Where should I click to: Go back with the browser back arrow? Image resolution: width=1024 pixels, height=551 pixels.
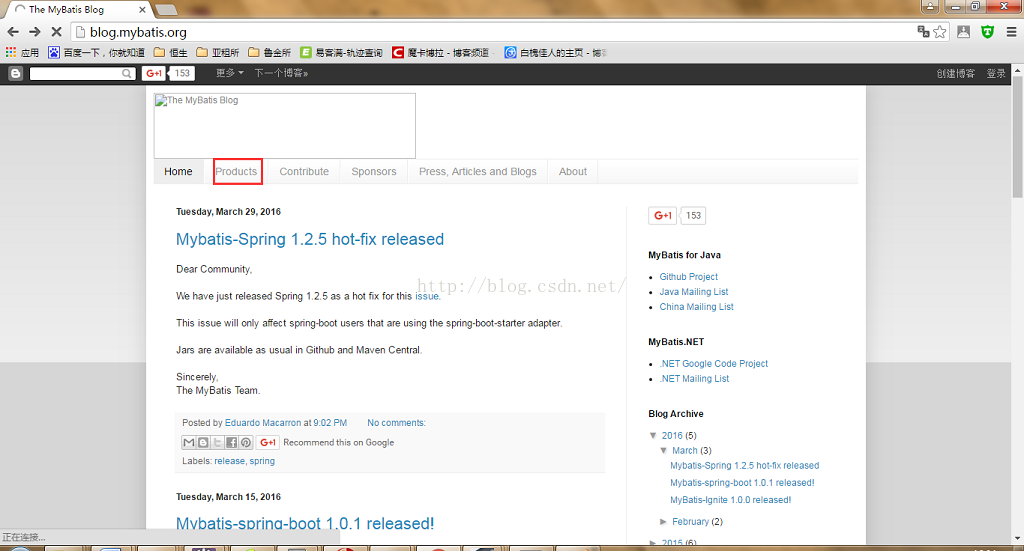12,32
